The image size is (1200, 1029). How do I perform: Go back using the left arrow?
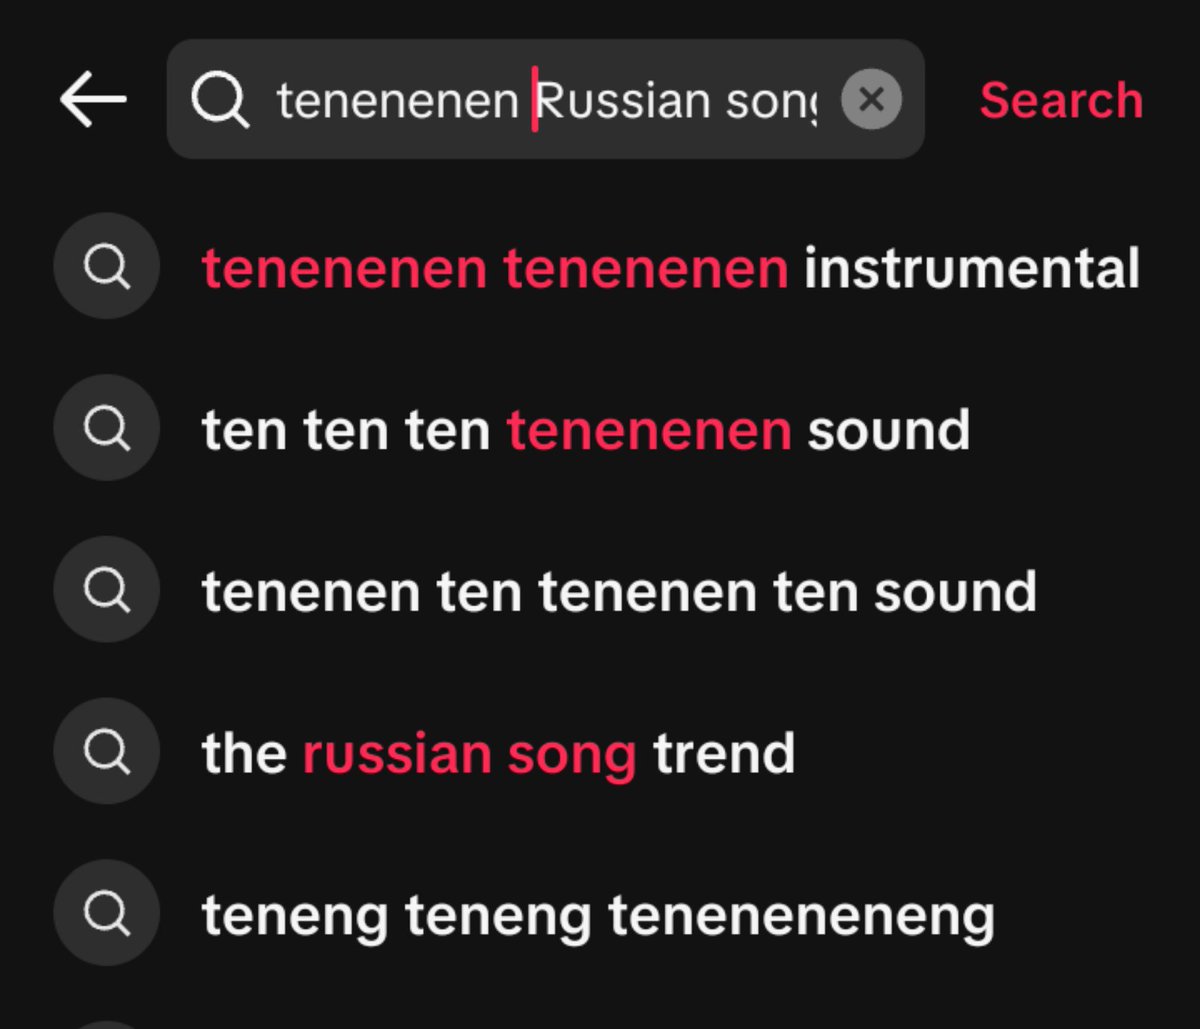pos(92,99)
